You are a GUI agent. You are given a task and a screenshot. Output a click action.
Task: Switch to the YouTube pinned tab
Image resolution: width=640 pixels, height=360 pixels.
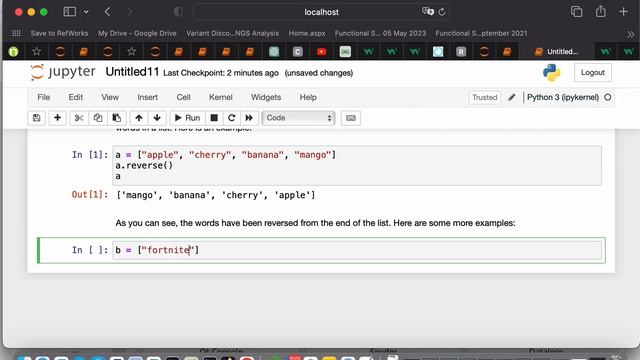[322, 51]
